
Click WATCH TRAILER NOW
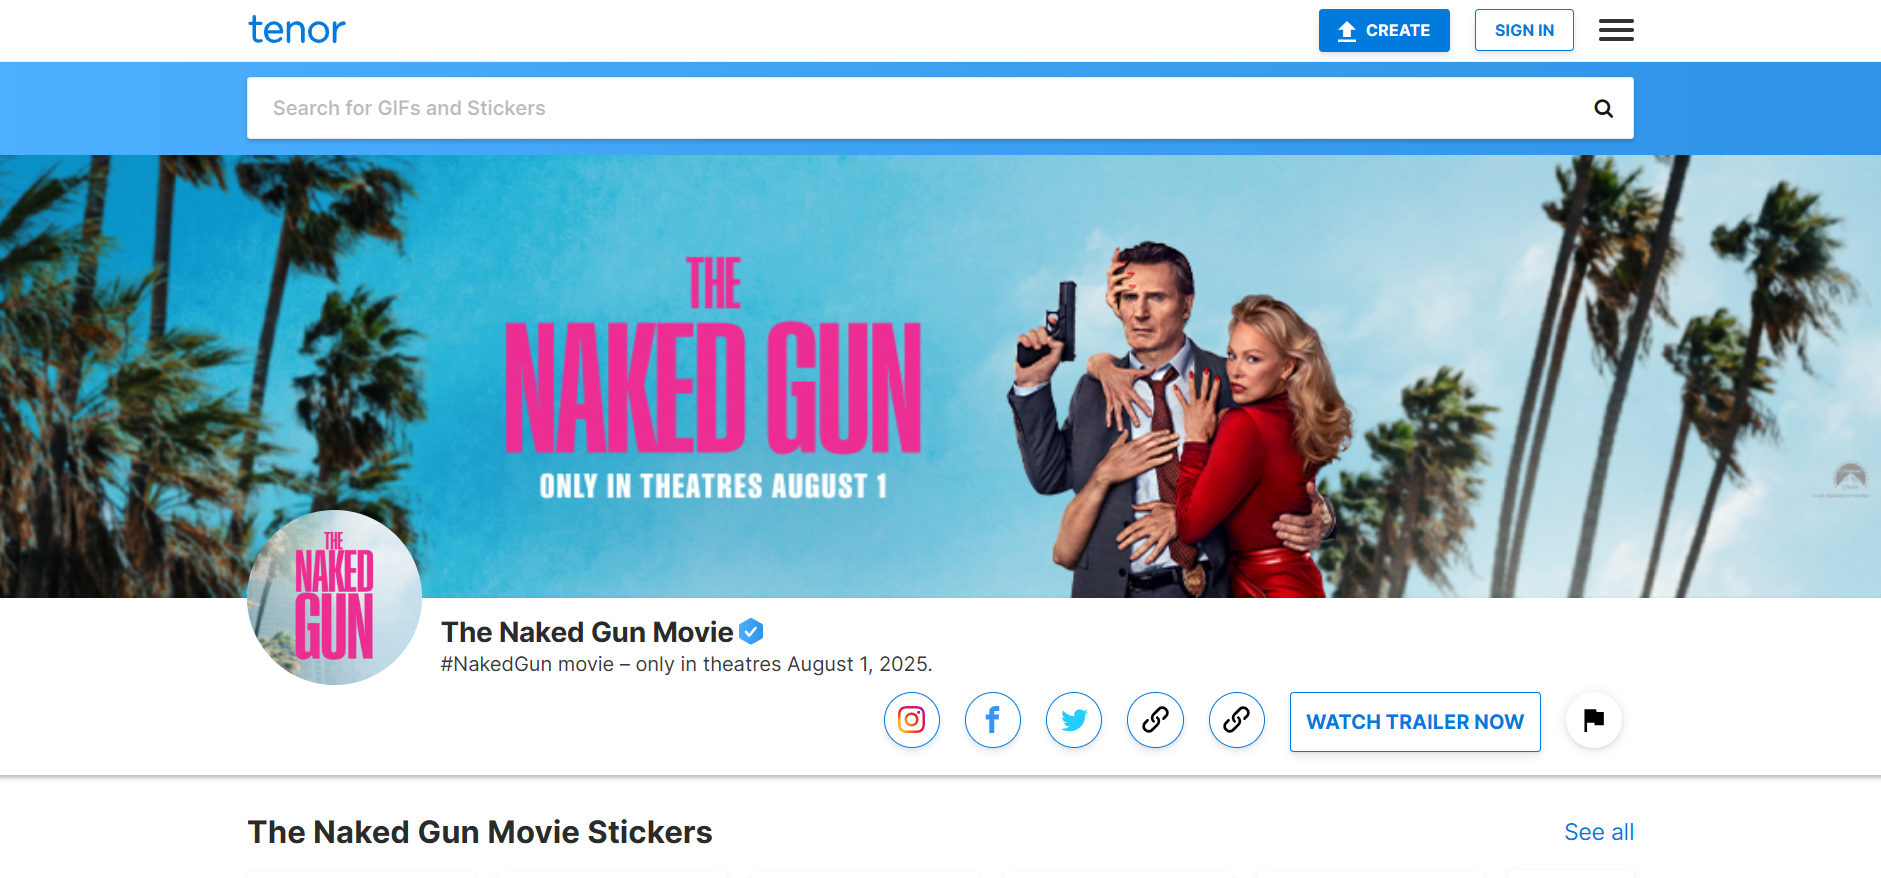(x=1414, y=722)
